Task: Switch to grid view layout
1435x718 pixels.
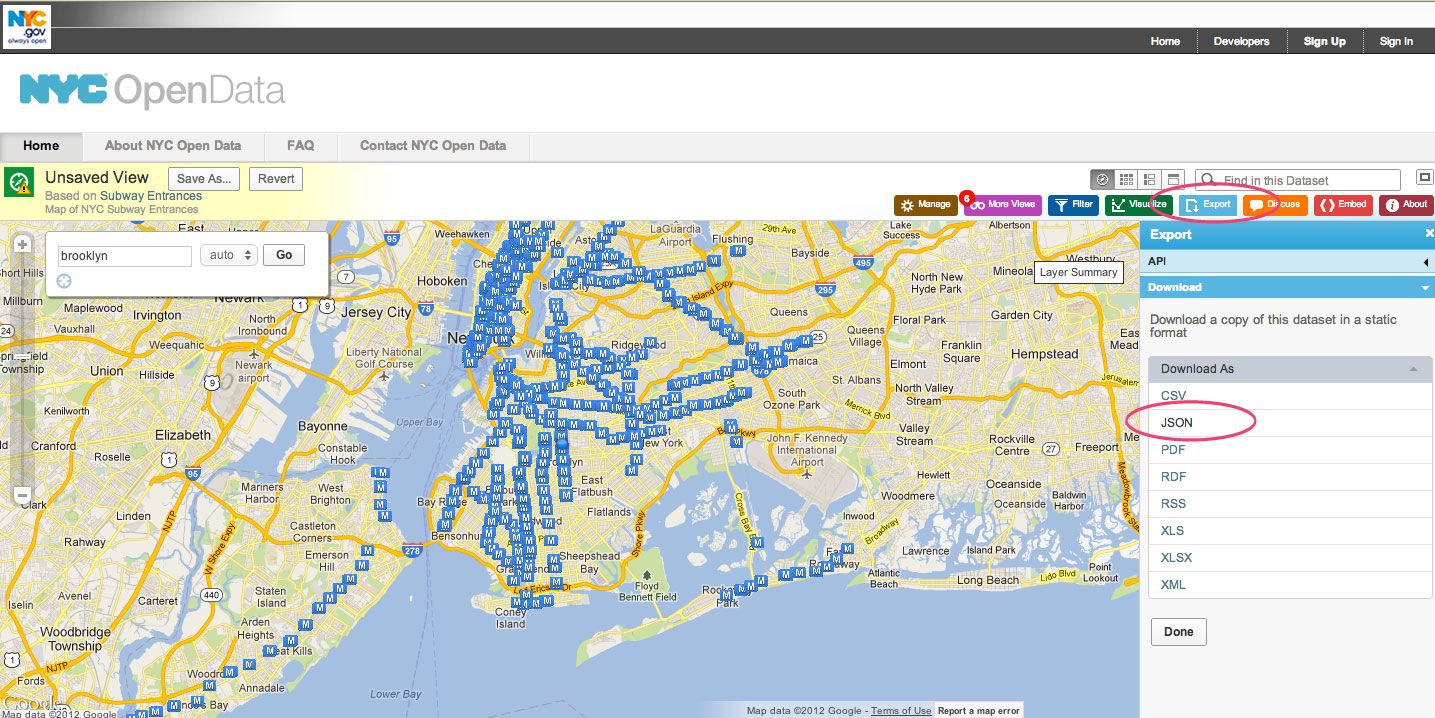Action: (1125, 179)
